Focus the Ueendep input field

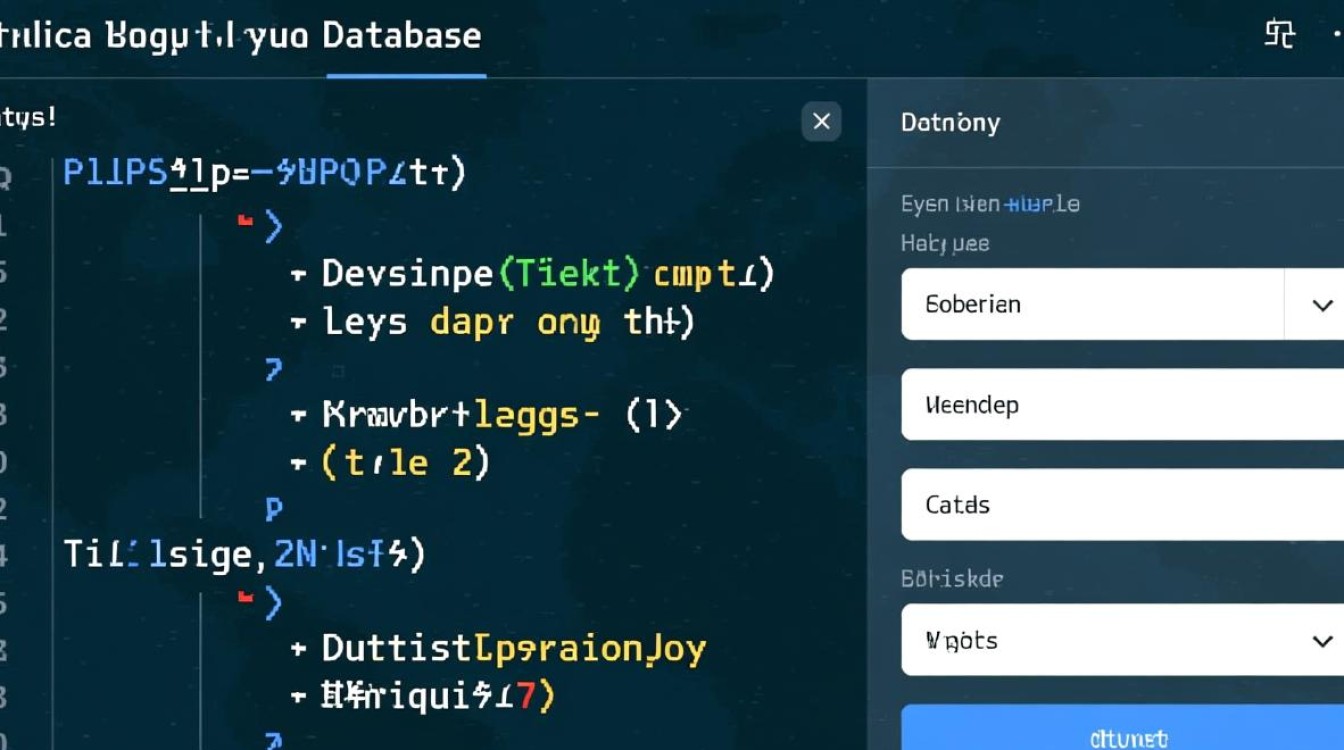(x=1122, y=405)
